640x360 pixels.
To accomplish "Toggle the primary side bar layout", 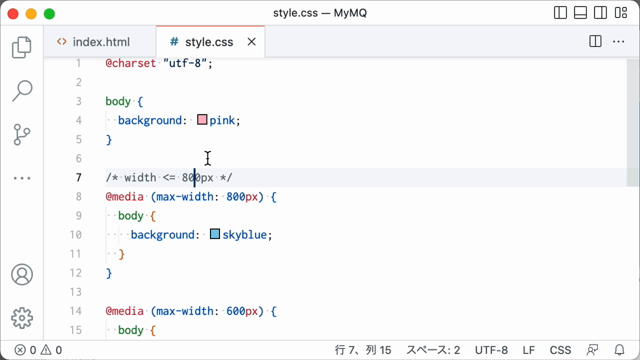I will coord(560,13).
